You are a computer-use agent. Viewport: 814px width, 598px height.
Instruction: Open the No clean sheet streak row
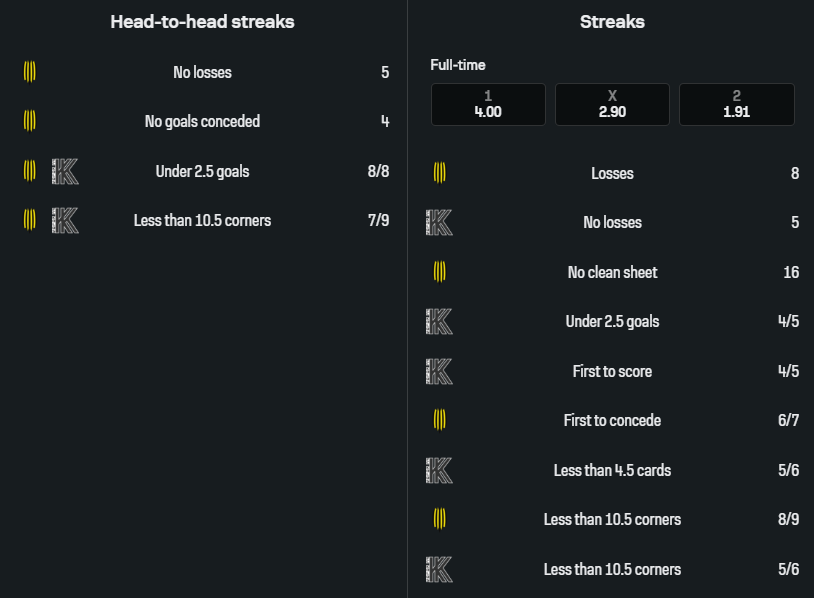[x=612, y=272]
